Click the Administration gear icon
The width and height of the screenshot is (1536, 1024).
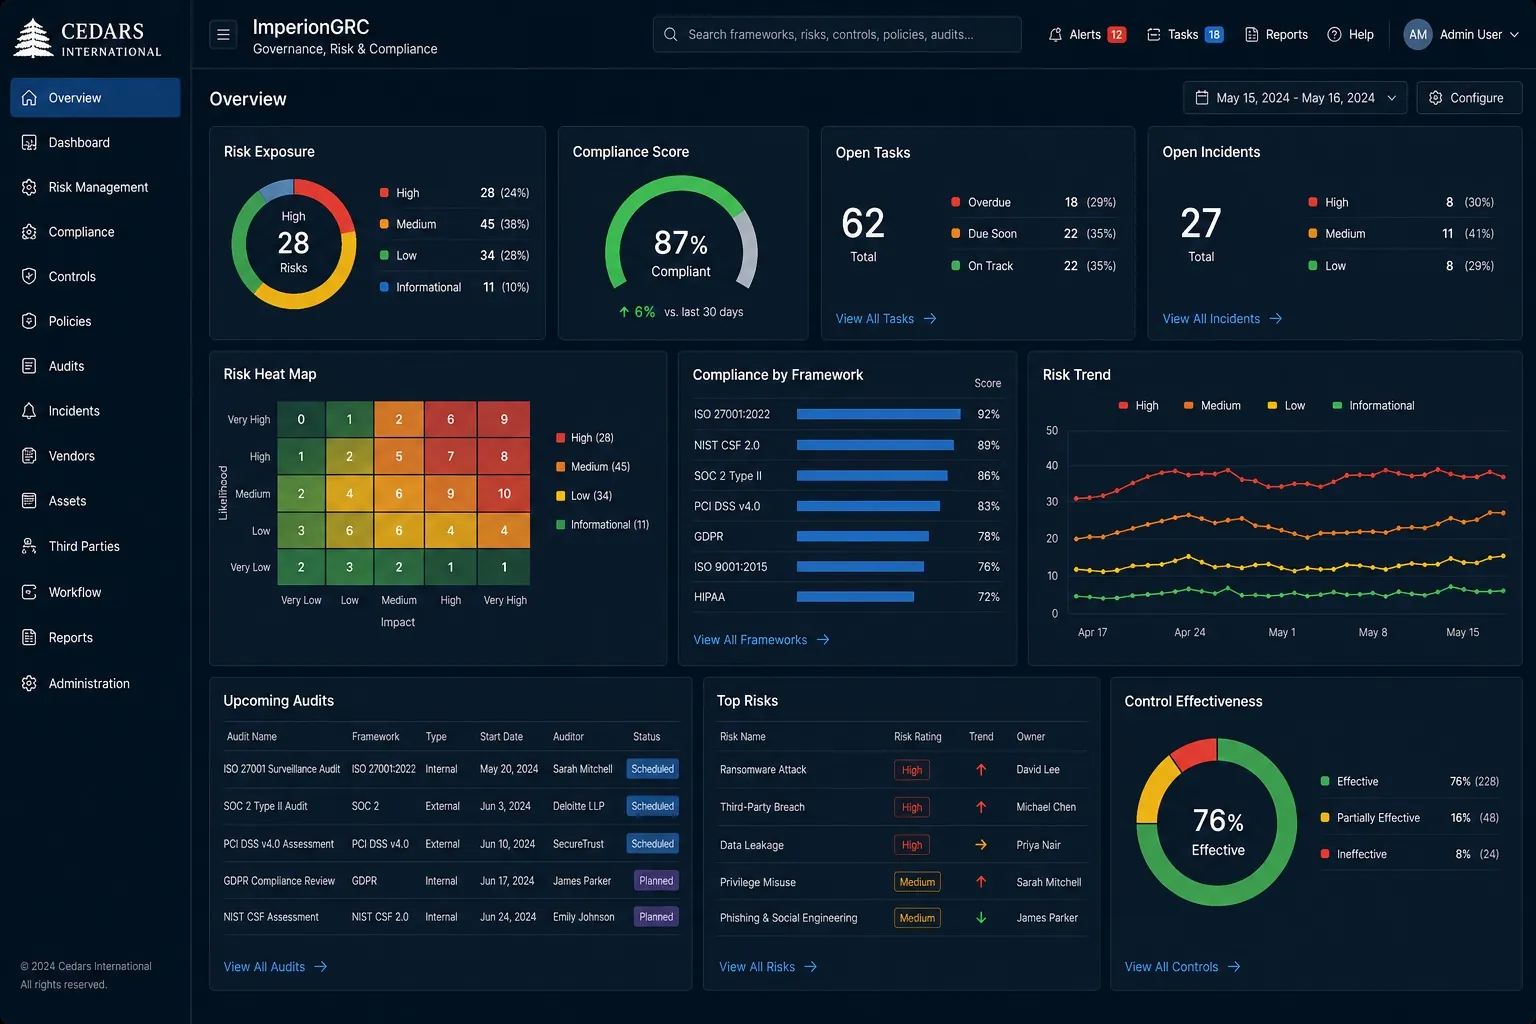(29, 683)
